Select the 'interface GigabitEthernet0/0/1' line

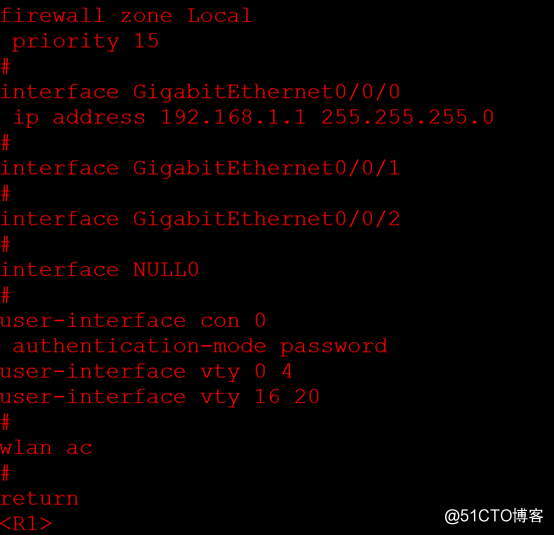point(200,168)
